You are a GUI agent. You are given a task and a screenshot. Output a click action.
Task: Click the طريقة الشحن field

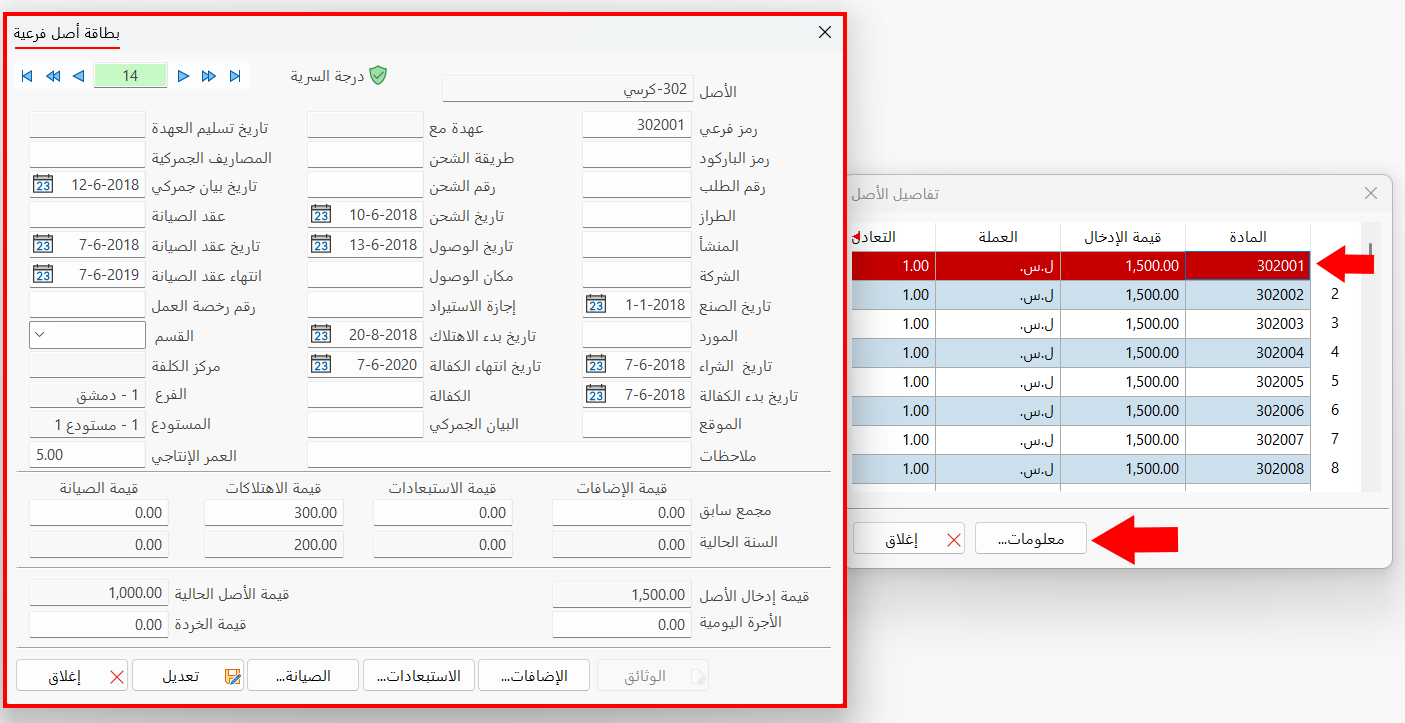366,155
